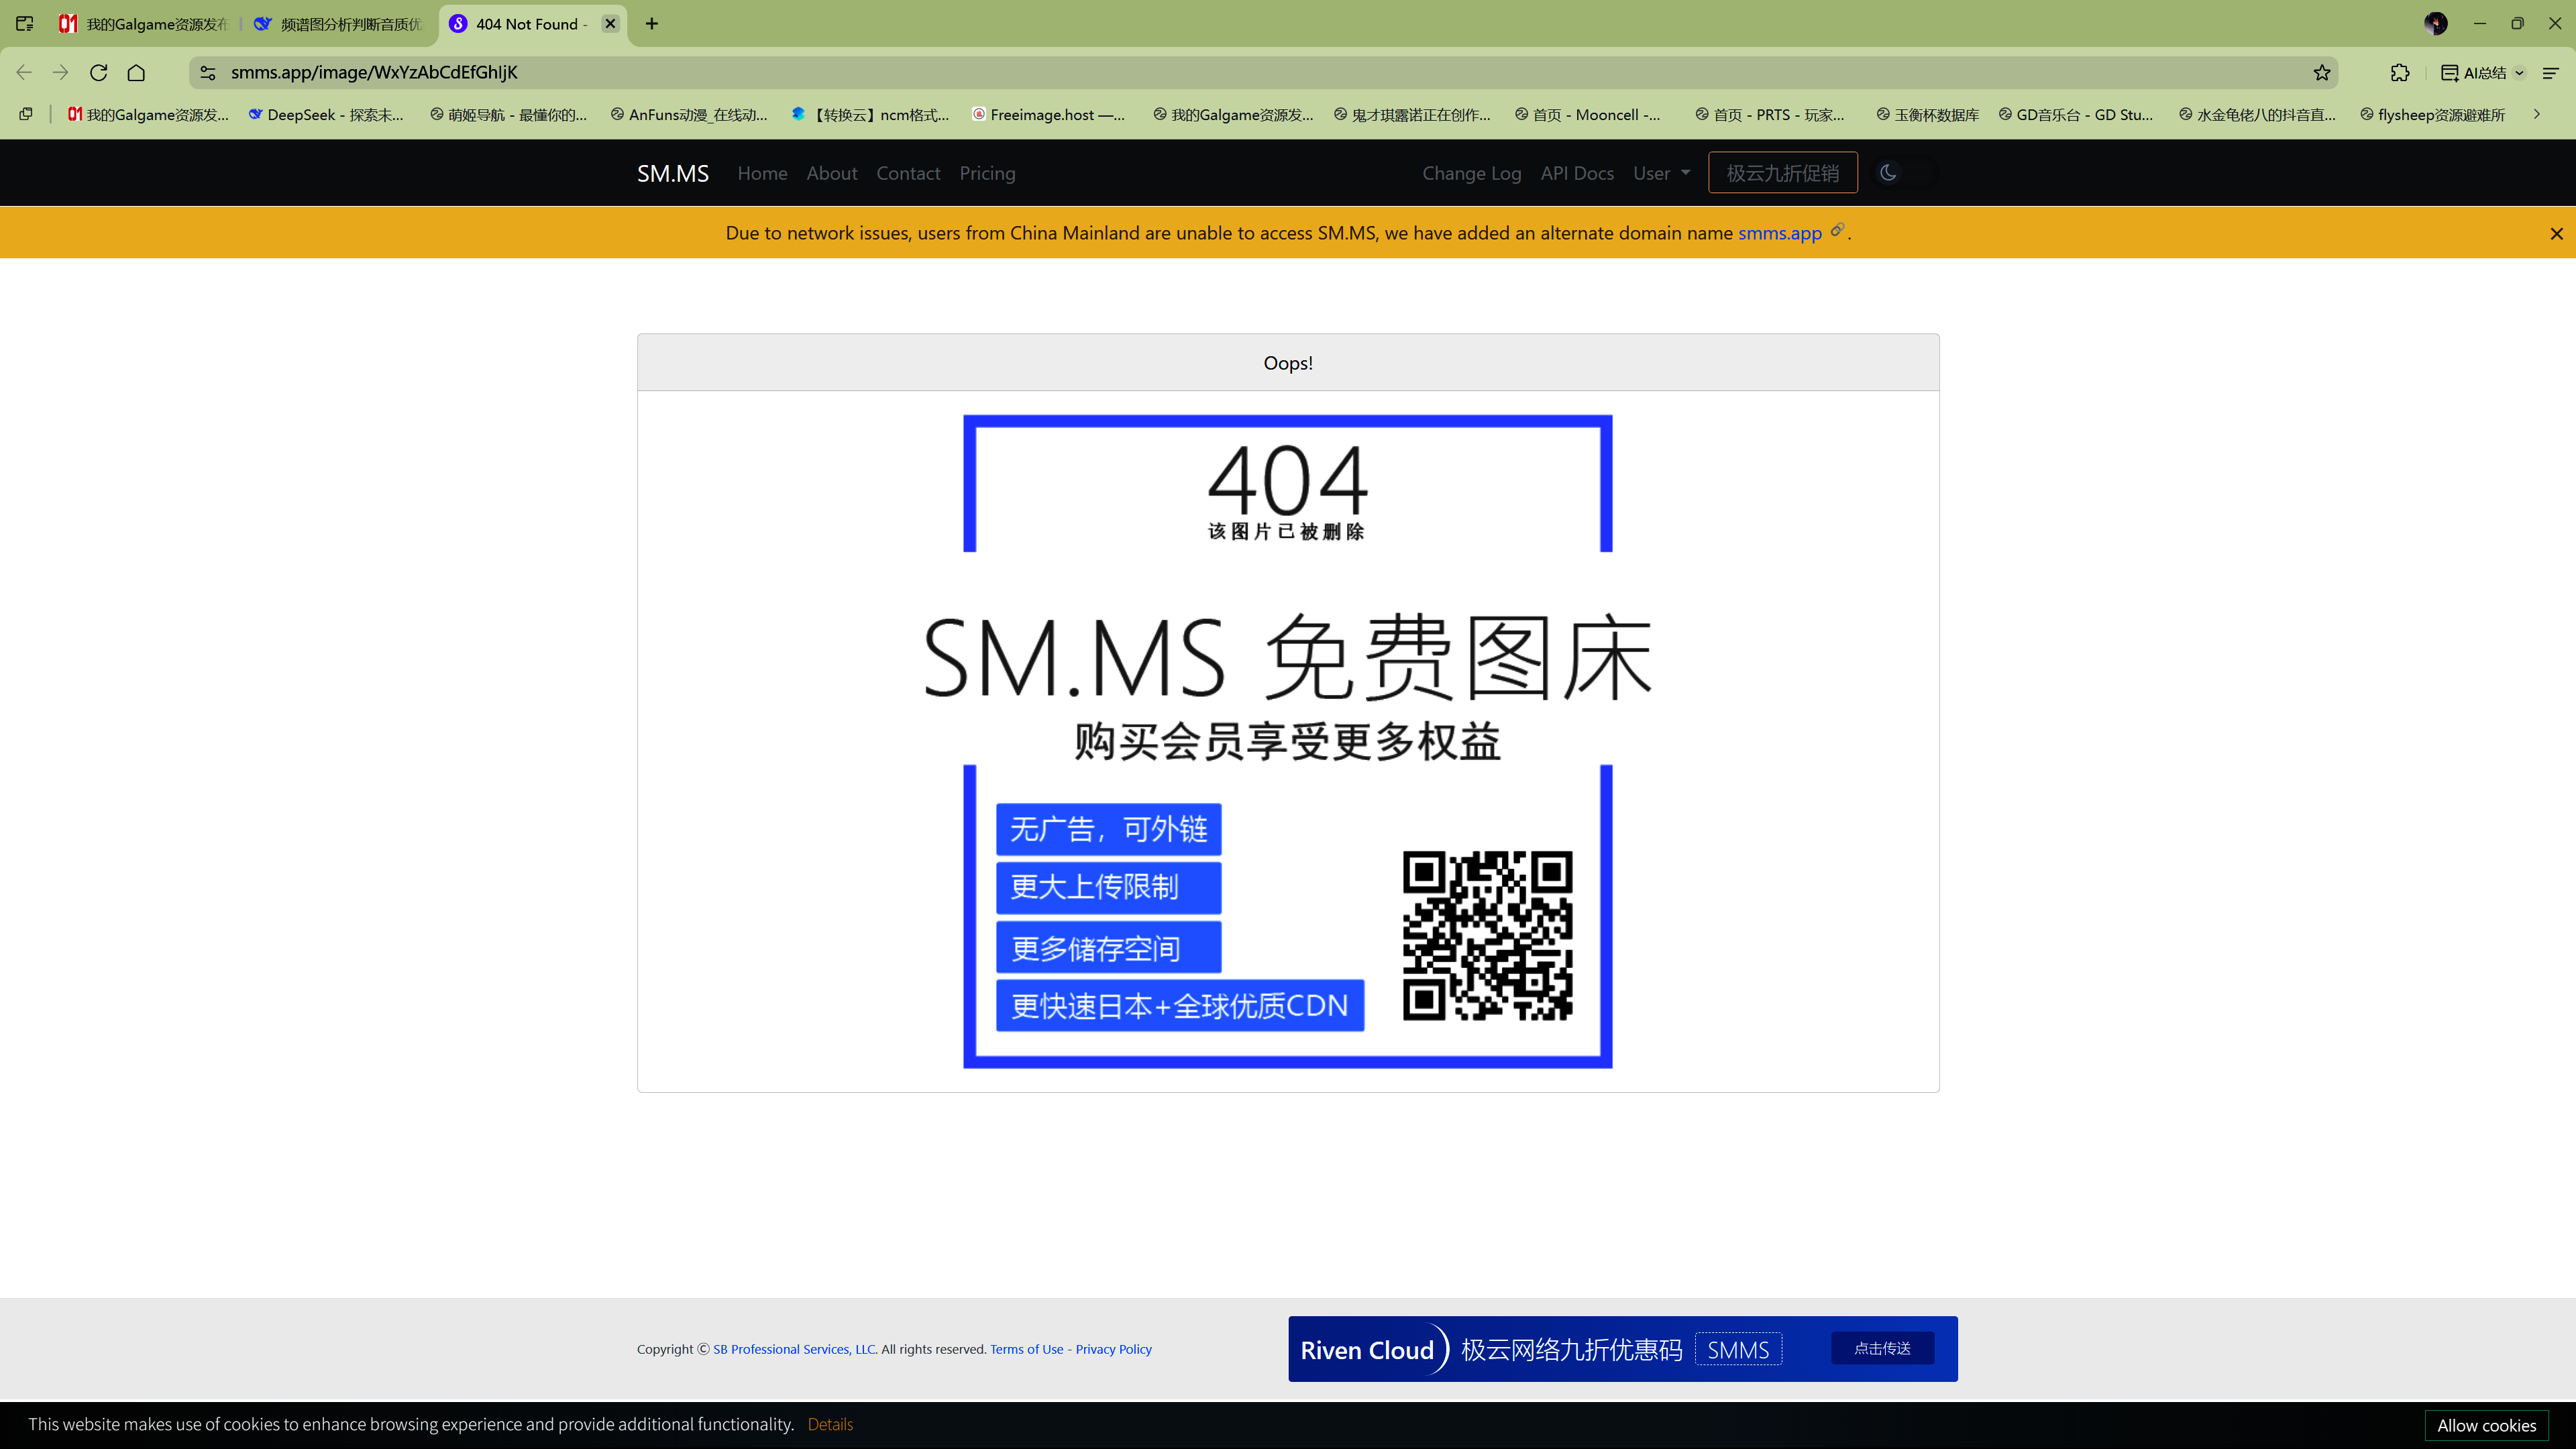Image resolution: width=2576 pixels, height=1449 pixels.
Task: Show more bookmarks with the chevron
Action: [x=2536, y=114]
